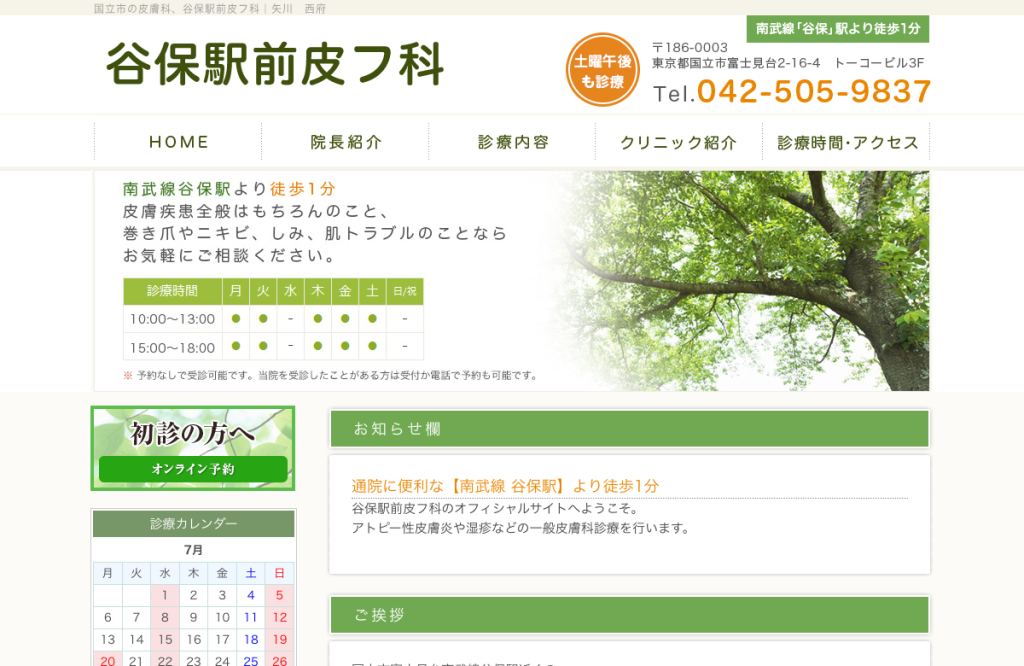Click the 10:00〜13:00 schedule row label
1024x666 pixels.
(172, 319)
